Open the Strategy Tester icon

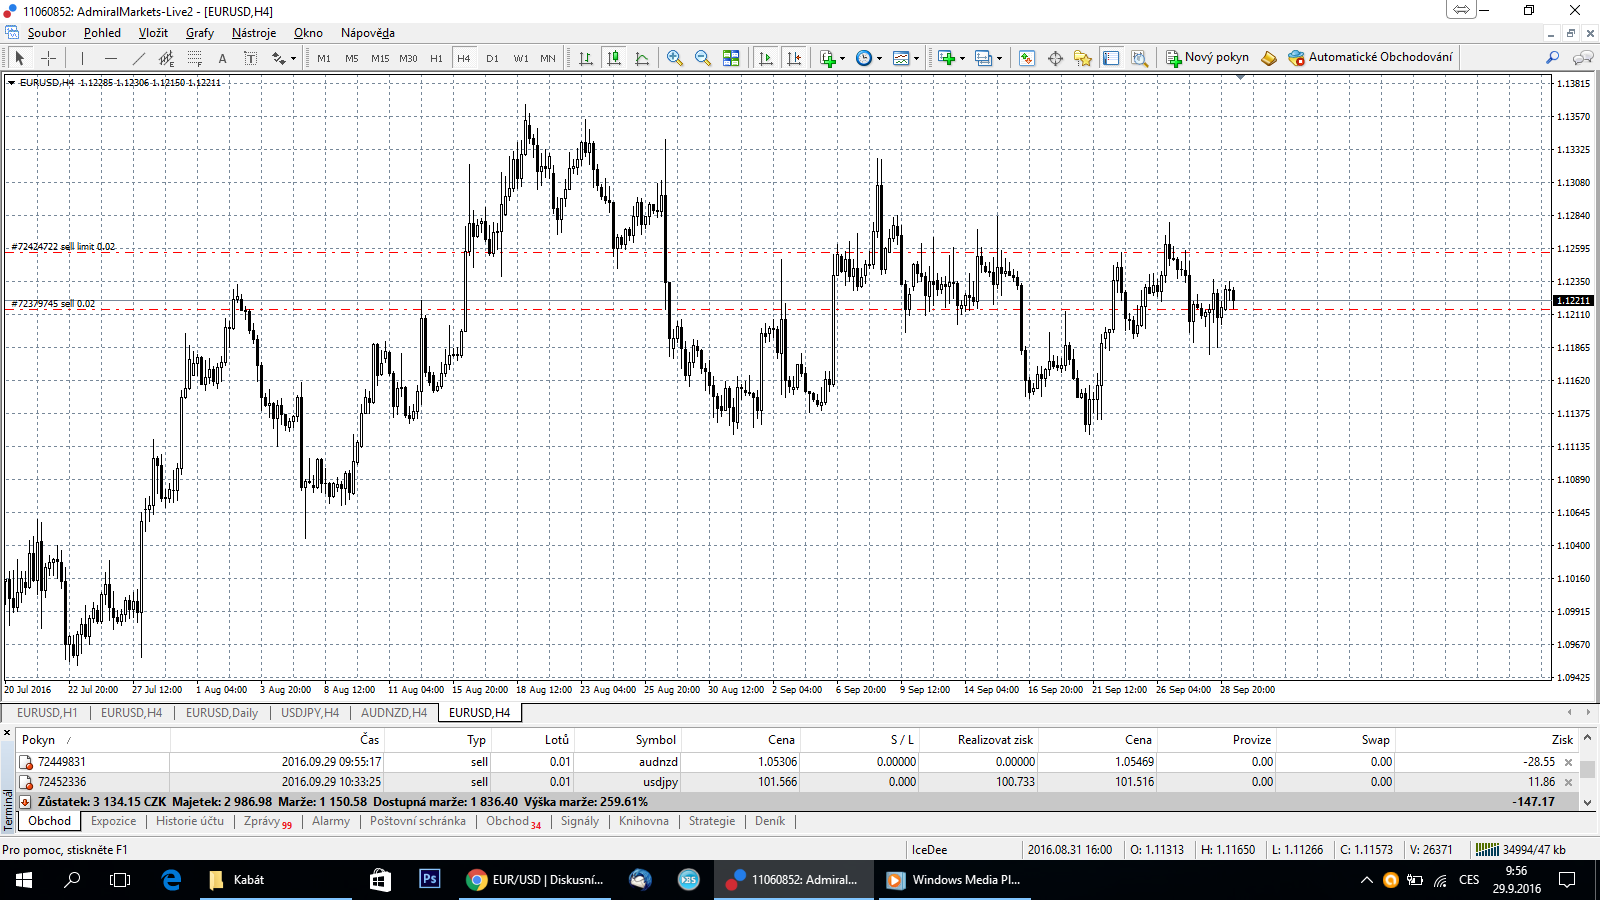click(1139, 58)
